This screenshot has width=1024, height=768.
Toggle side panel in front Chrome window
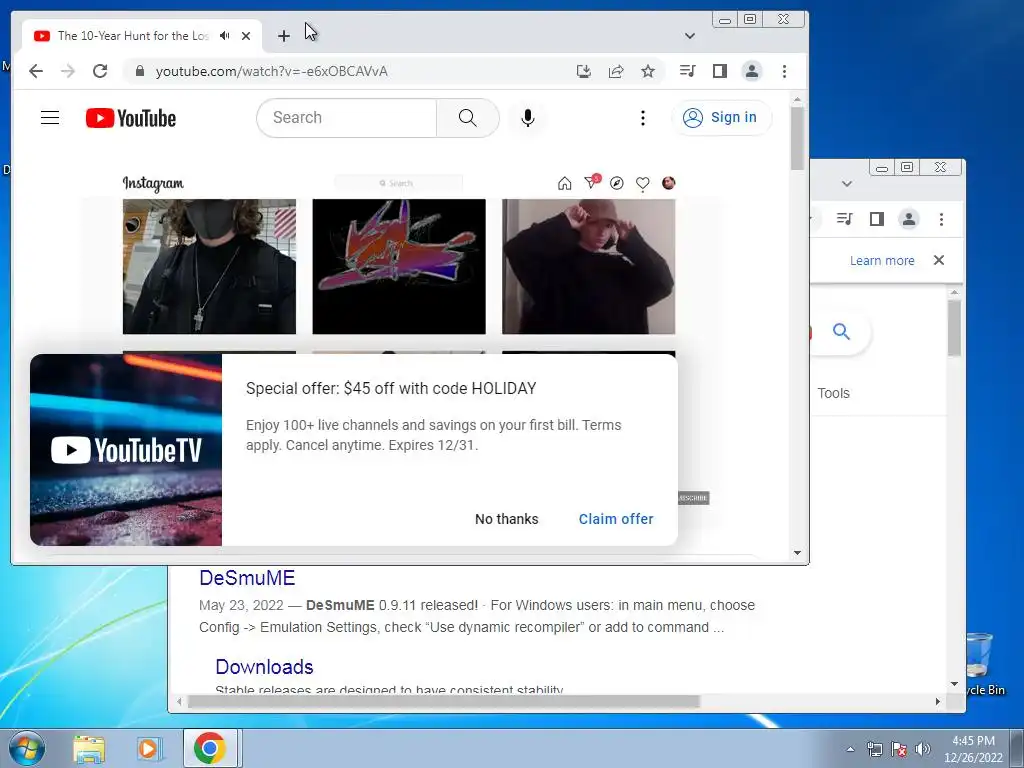coord(720,71)
